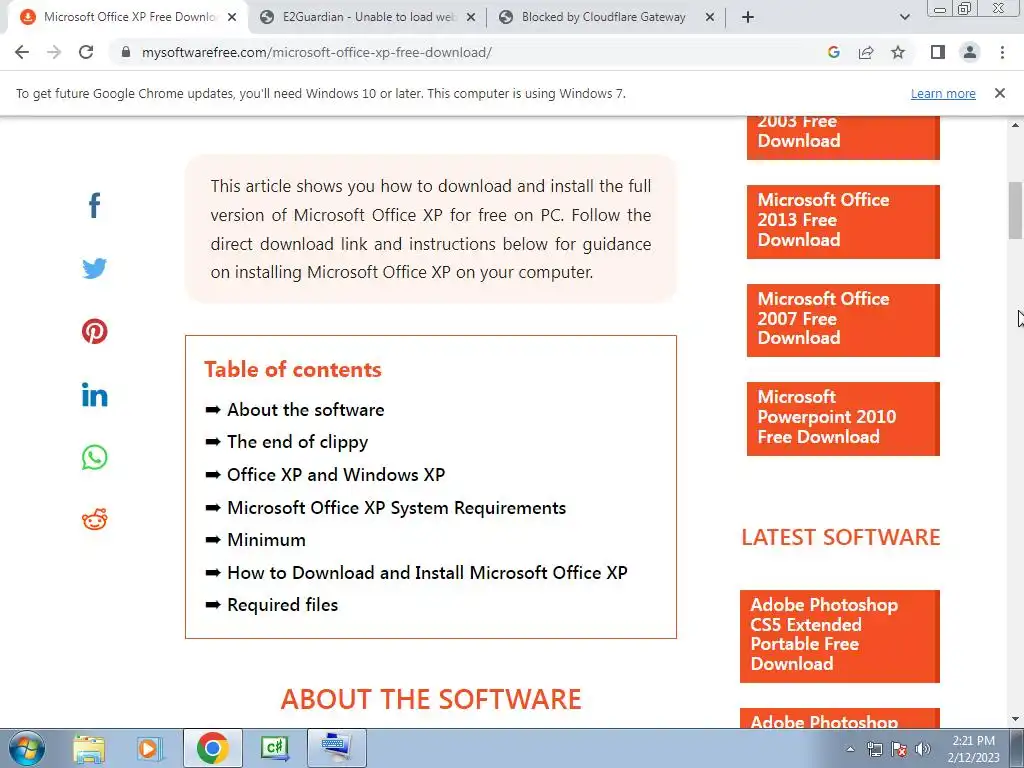The height and width of the screenshot is (768, 1024).
Task: Open the Chrome three-dot menu
Action: click(x=1002, y=52)
